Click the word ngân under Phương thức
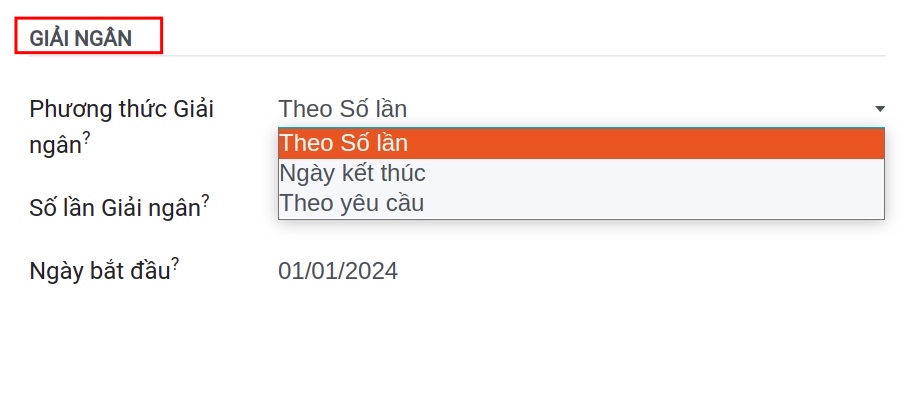The image size is (902, 412). (x=55, y=146)
